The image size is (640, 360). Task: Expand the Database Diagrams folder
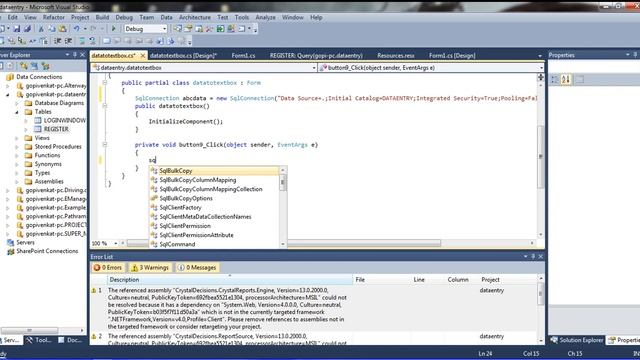pyautogui.click(x=17, y=103)
